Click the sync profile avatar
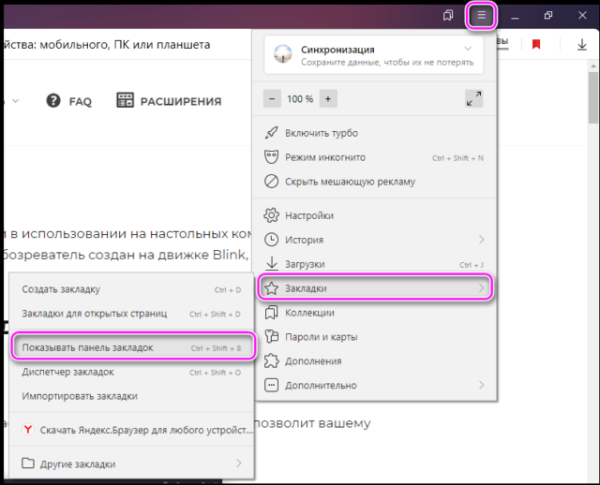 [283, 54]
